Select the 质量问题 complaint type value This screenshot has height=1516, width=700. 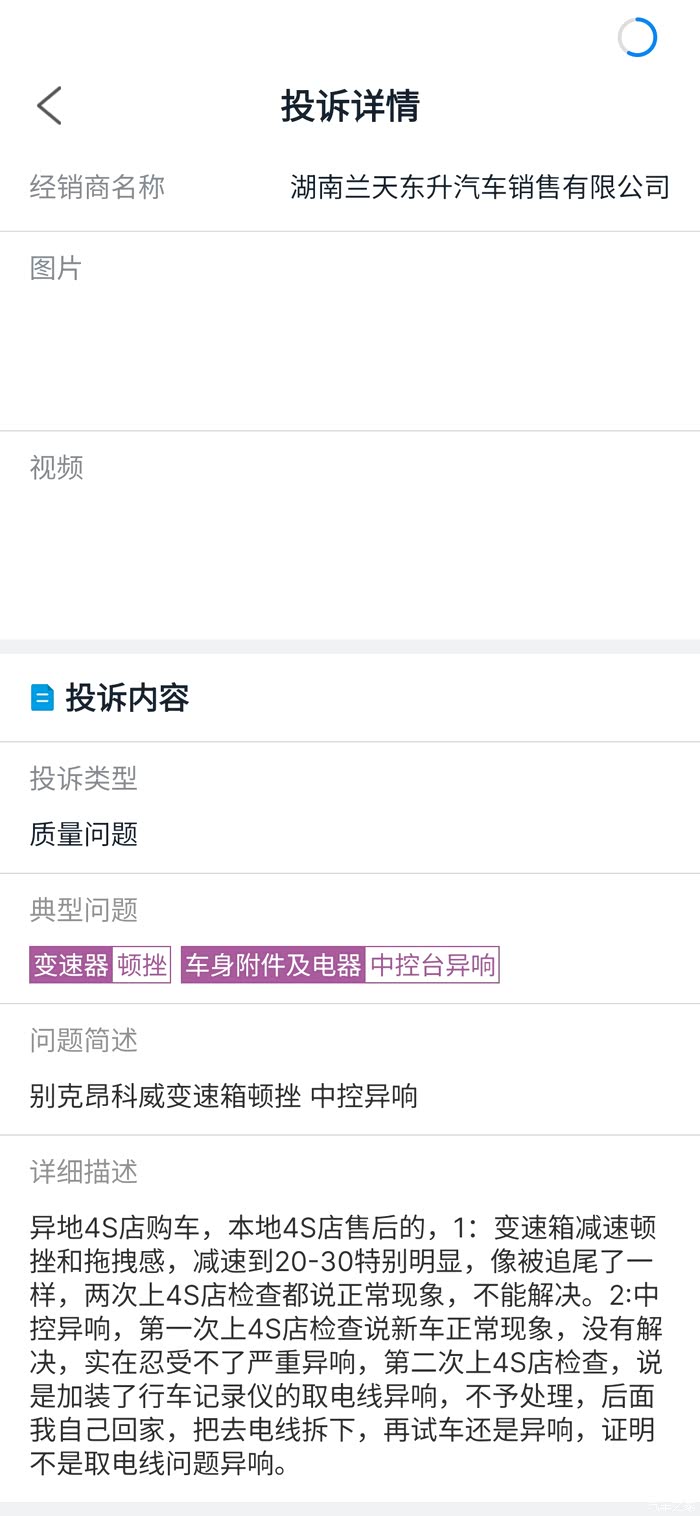(83, 833)
